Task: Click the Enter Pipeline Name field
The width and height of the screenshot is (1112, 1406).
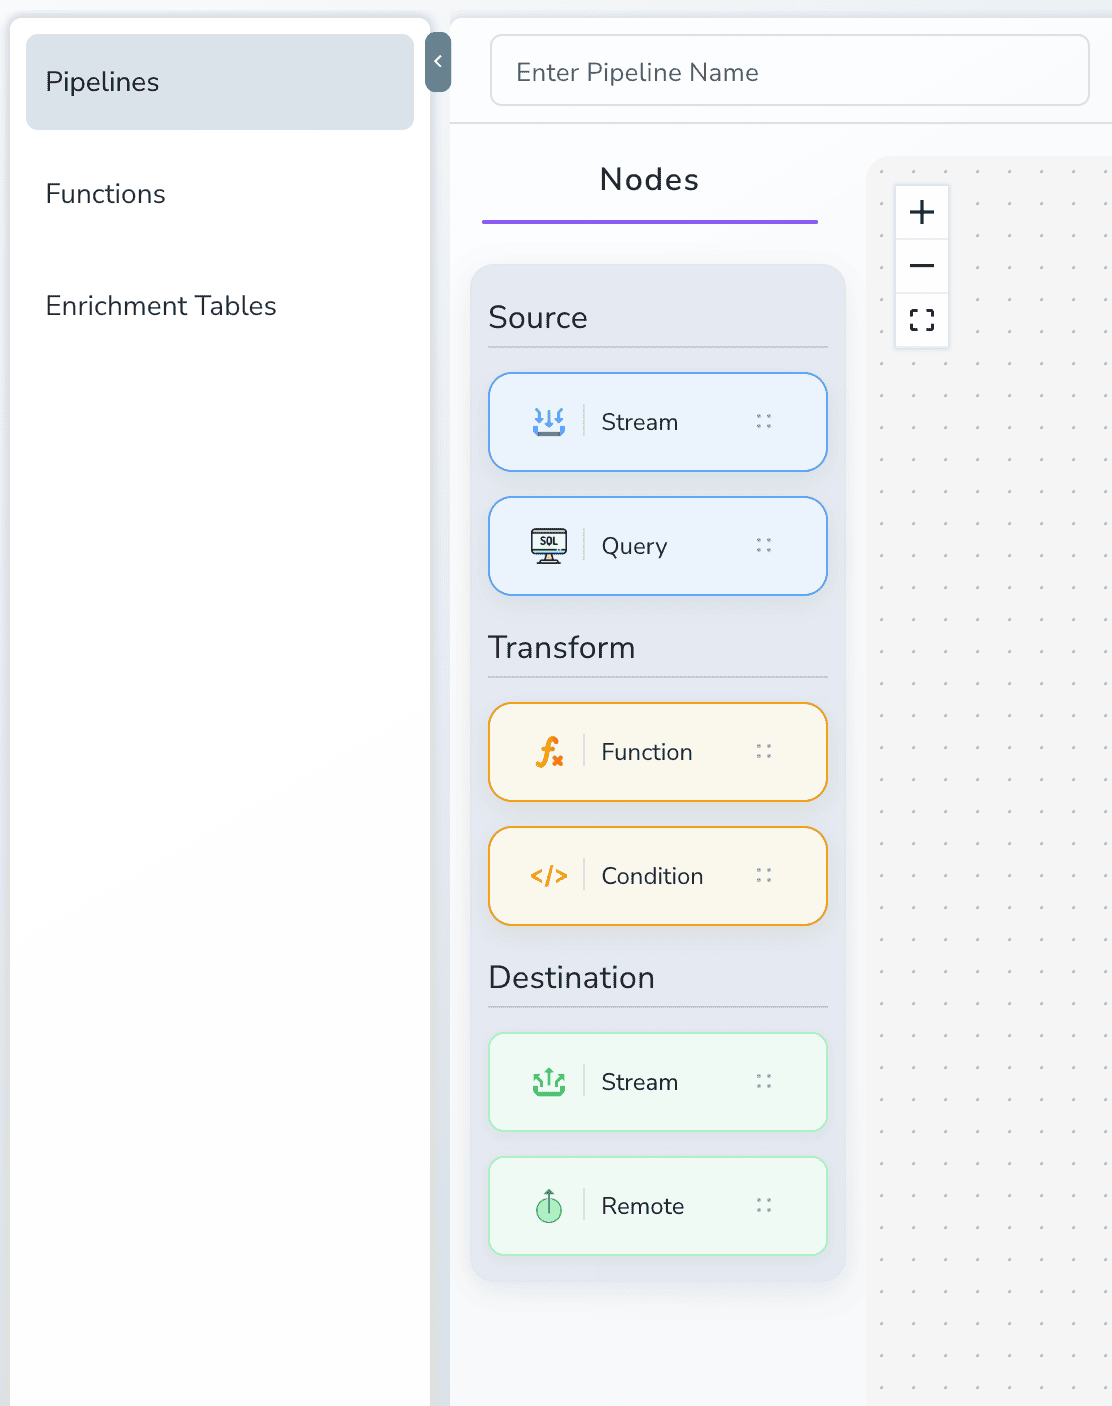Action: click(789, 70)
